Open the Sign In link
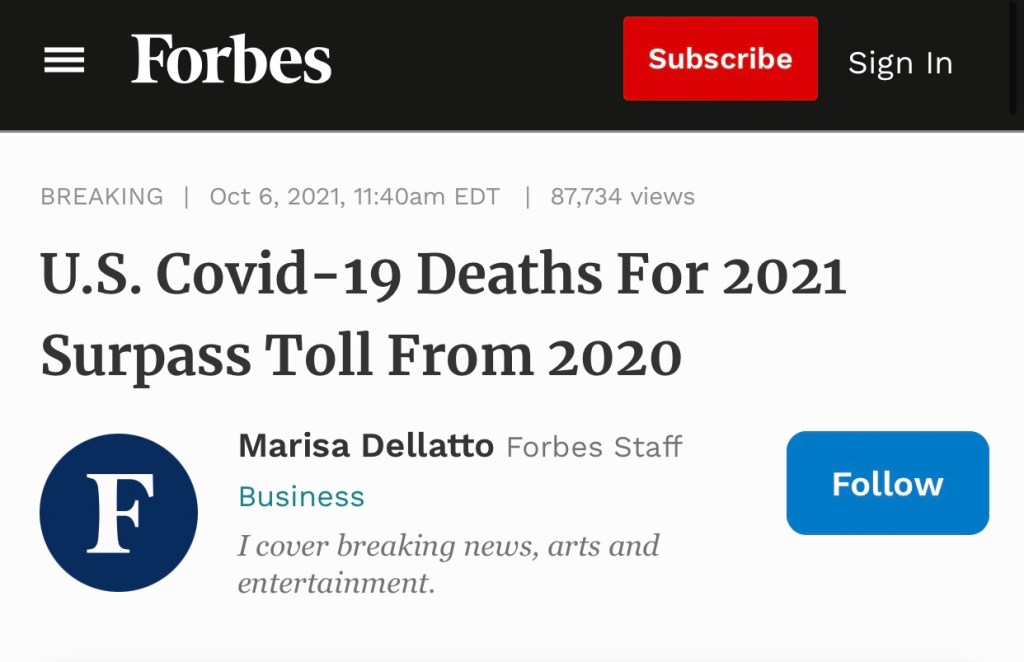1024x662 pixels. click(900, 63)
